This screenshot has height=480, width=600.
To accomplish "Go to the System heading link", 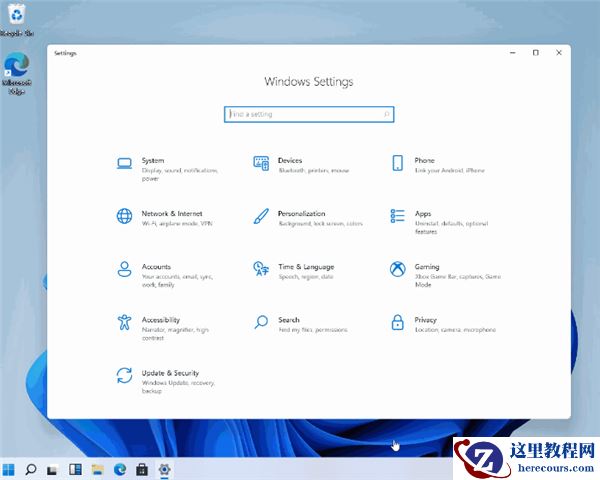I will click(153, 160).
